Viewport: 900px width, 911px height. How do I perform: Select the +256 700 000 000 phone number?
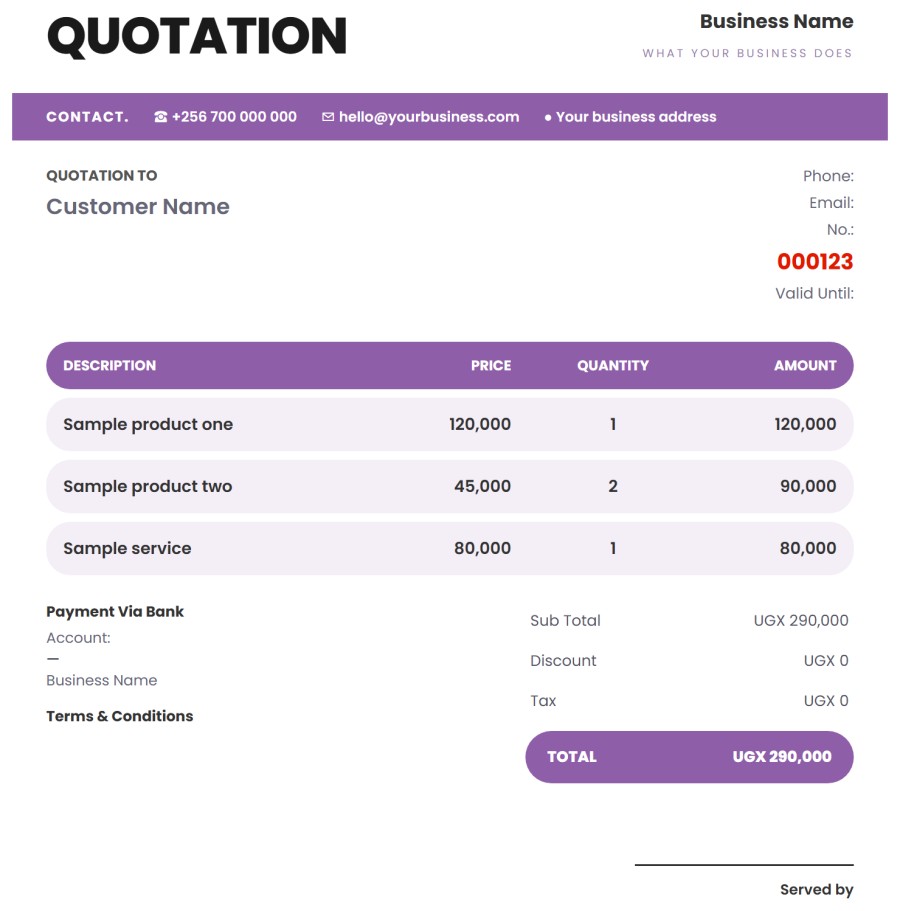pos(234,117)
